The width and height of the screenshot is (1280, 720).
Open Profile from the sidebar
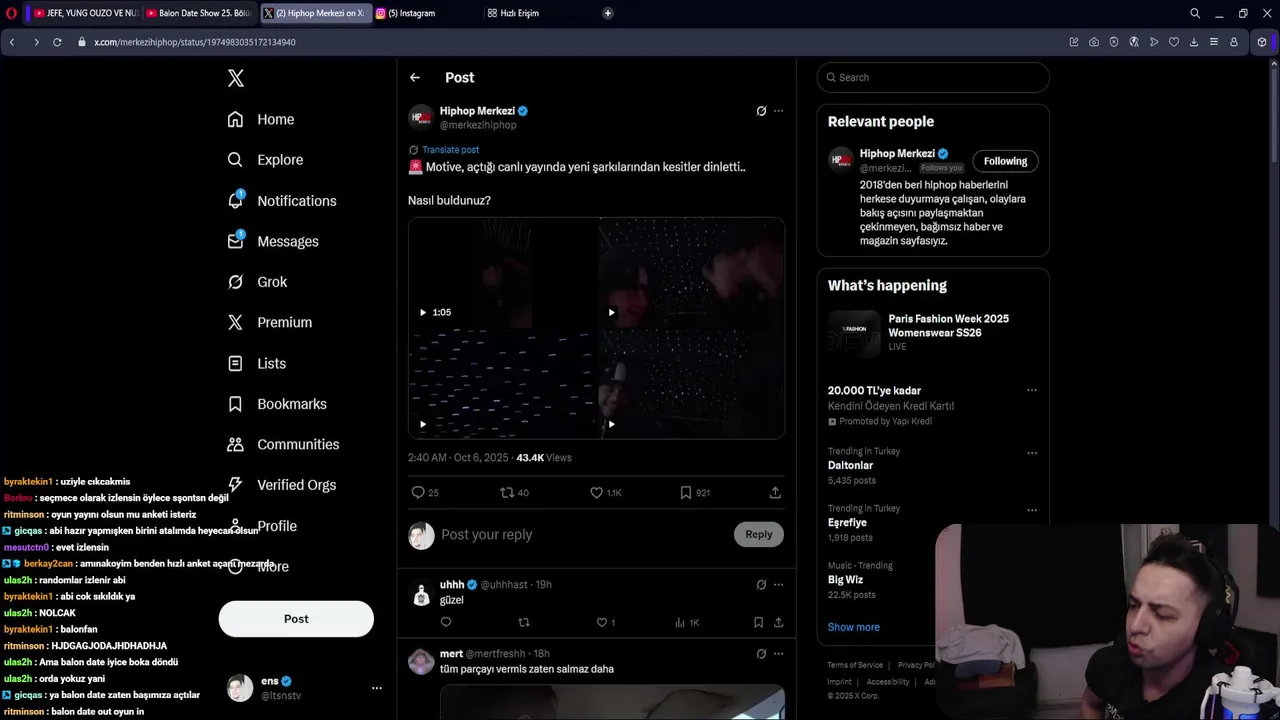coord(262,526)
